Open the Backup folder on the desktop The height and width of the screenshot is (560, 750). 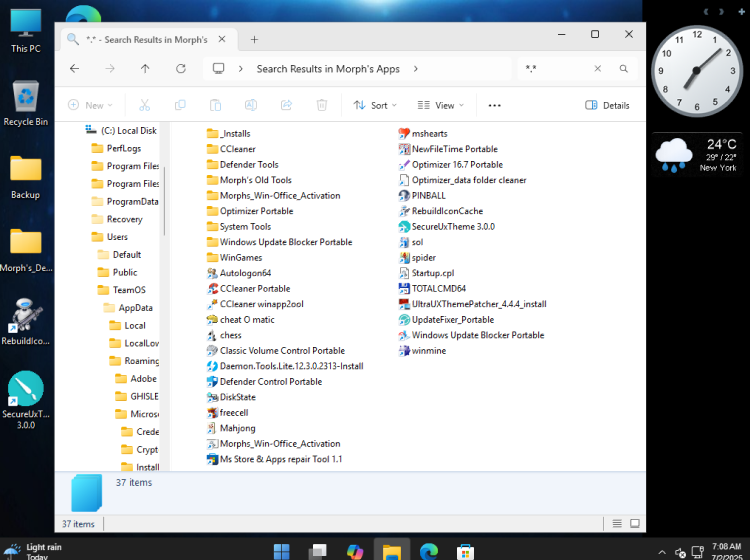point(26,177)
